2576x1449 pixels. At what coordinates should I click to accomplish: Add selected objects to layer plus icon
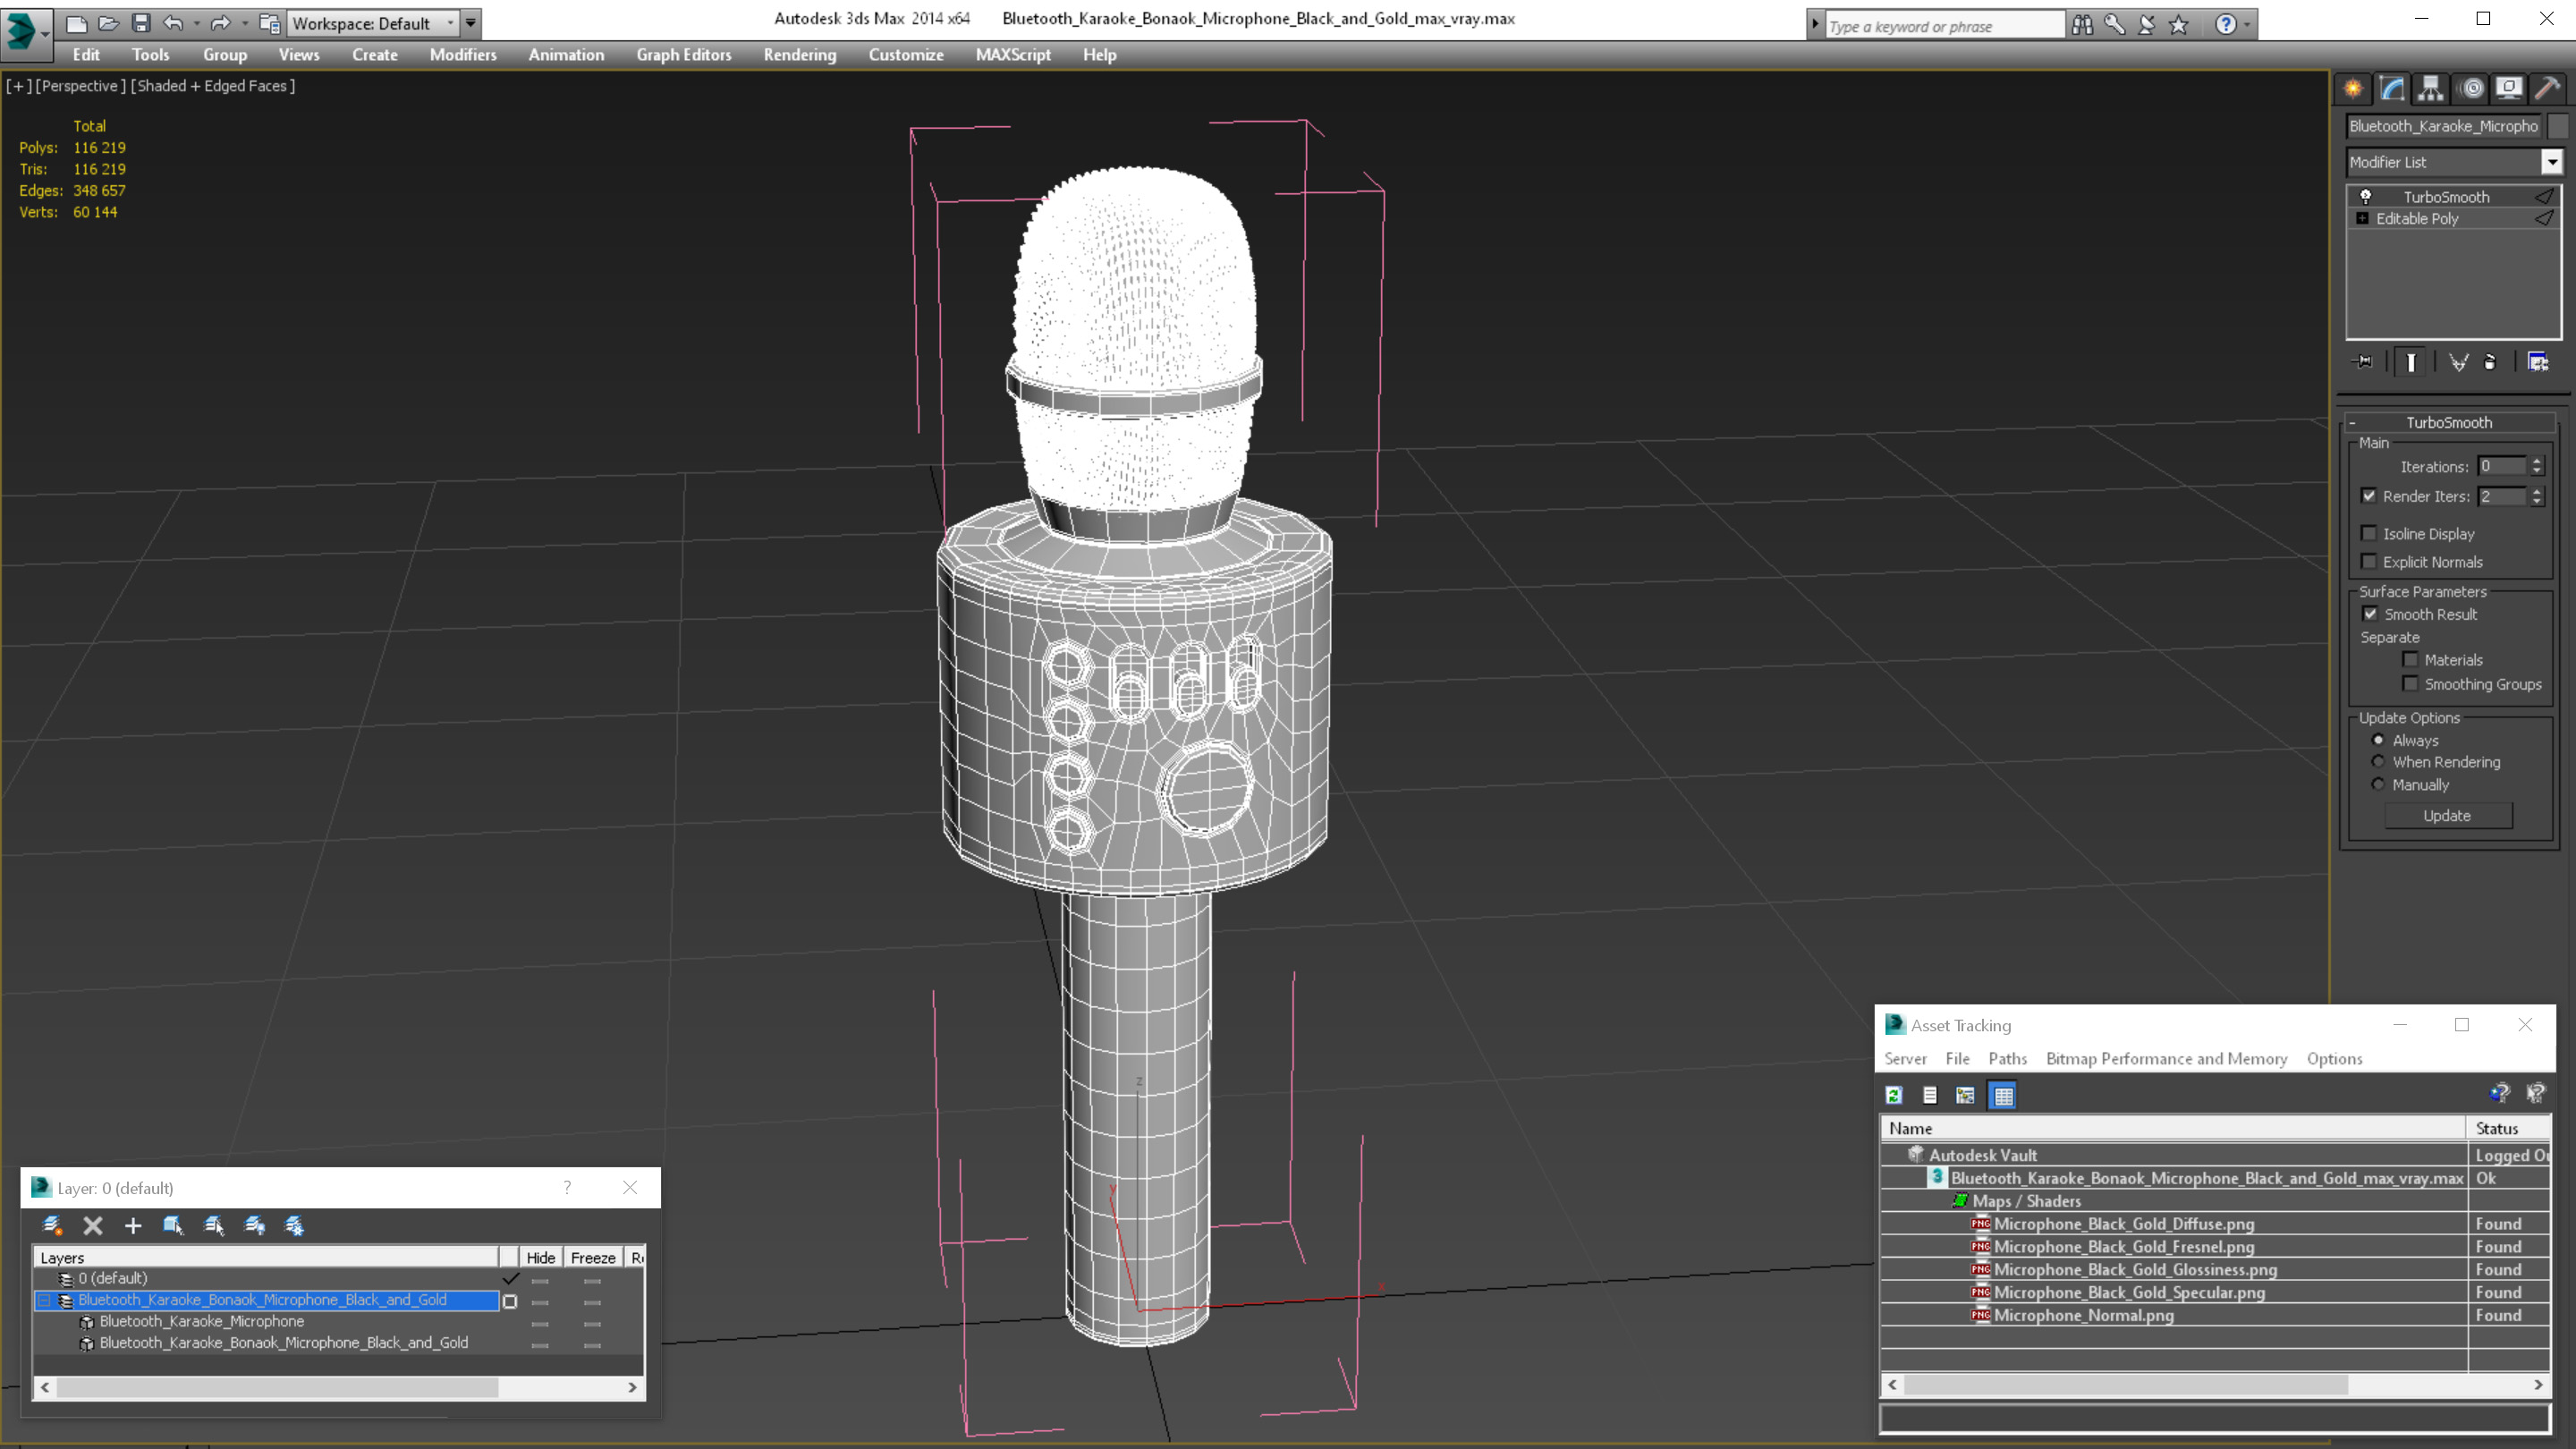133,1225
